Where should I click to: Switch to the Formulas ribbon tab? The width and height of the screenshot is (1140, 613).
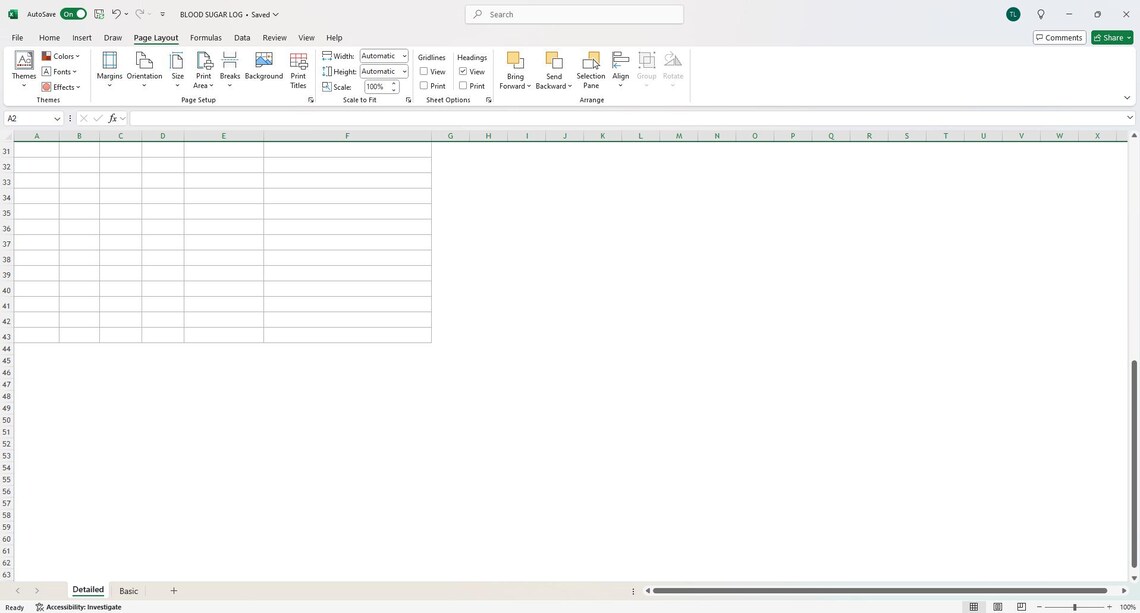coord(206,37)
